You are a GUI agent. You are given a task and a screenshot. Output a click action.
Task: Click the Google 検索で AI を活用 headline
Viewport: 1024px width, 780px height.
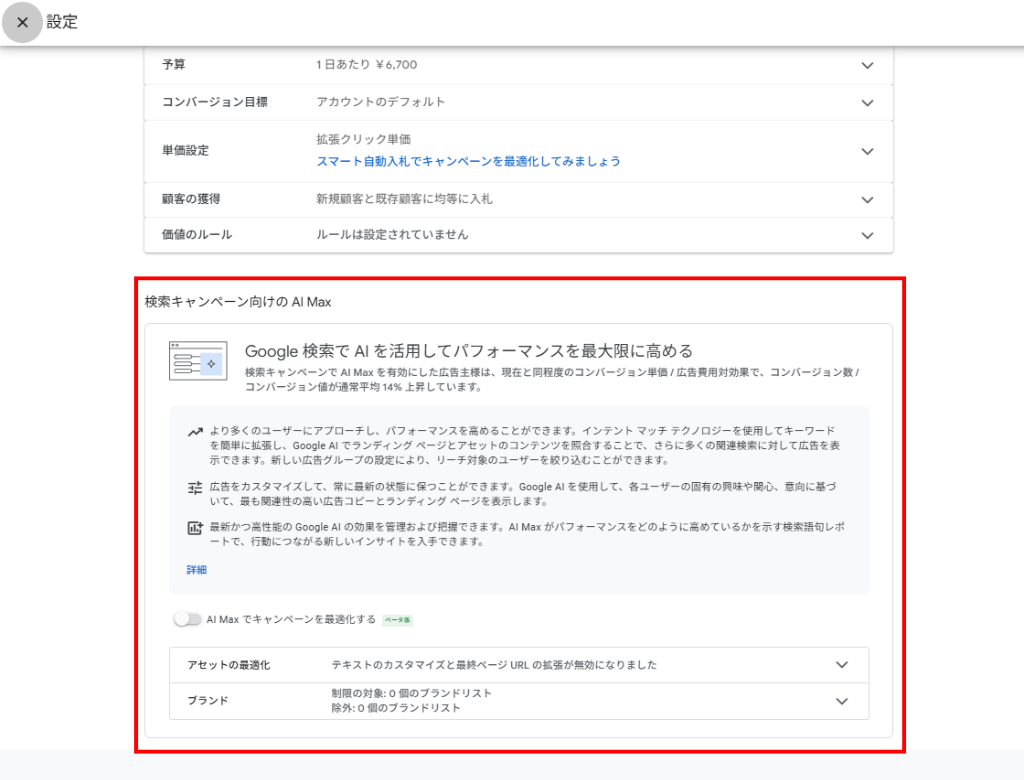469,351
